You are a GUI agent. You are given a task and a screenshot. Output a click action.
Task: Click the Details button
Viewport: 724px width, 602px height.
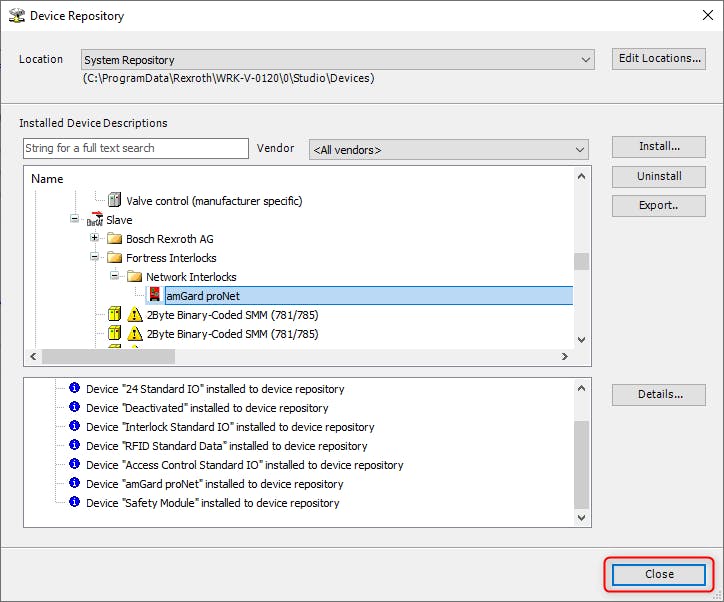(659, 395)
